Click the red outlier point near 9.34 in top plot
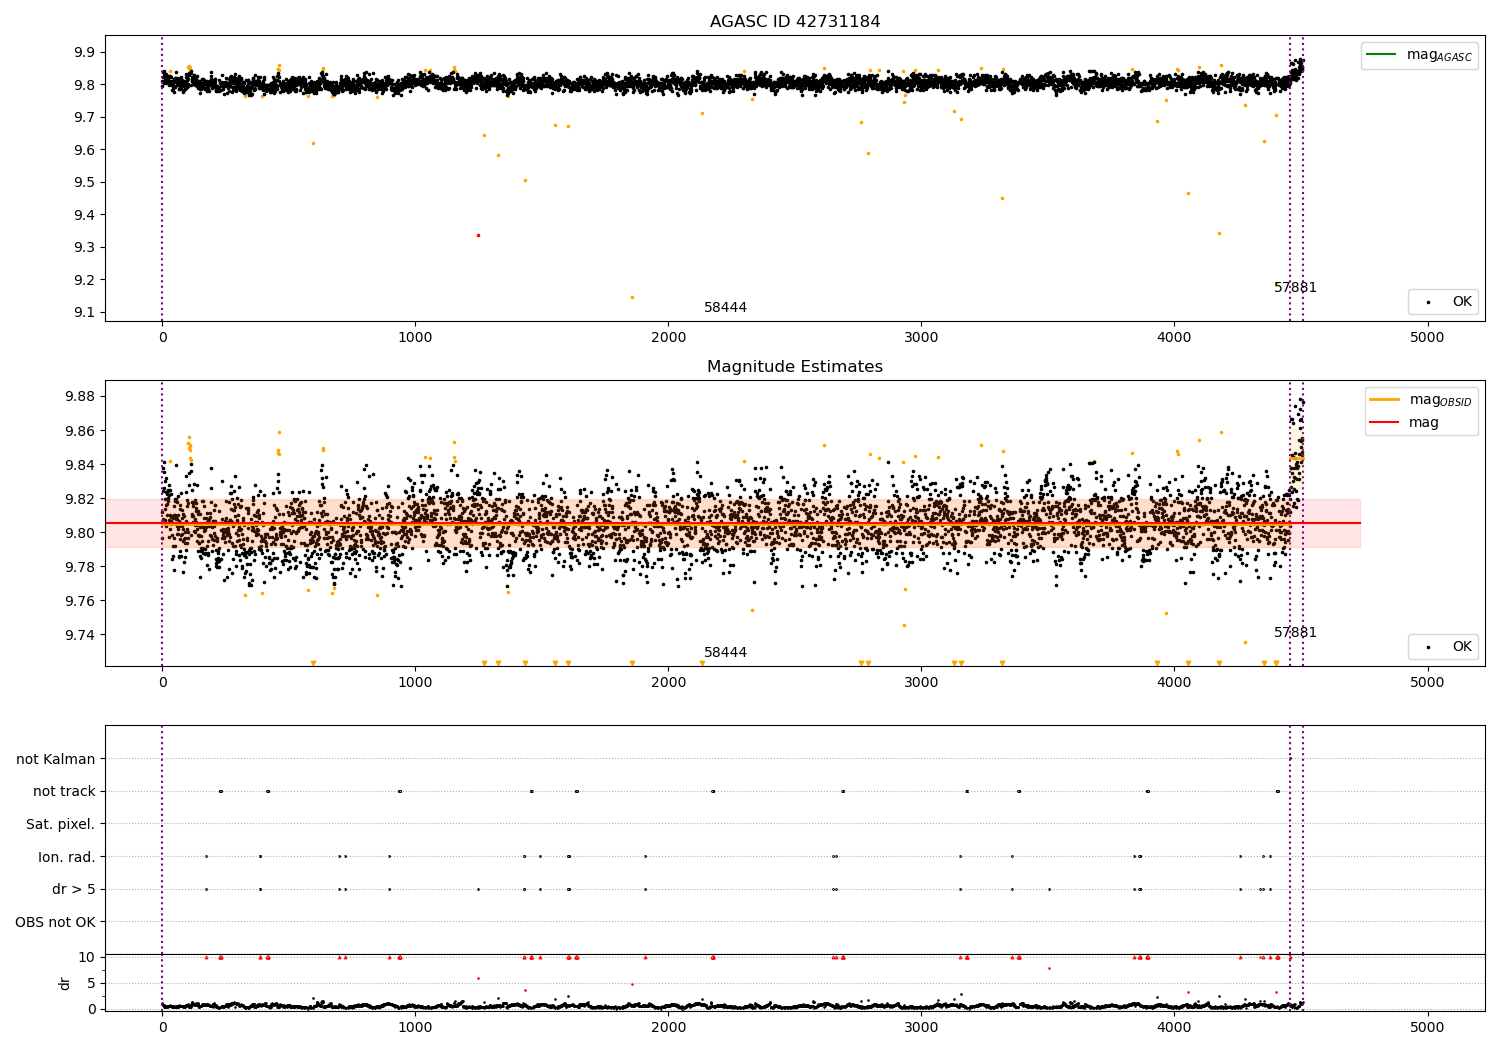Screen dimensions: 1500x1050 478,235
